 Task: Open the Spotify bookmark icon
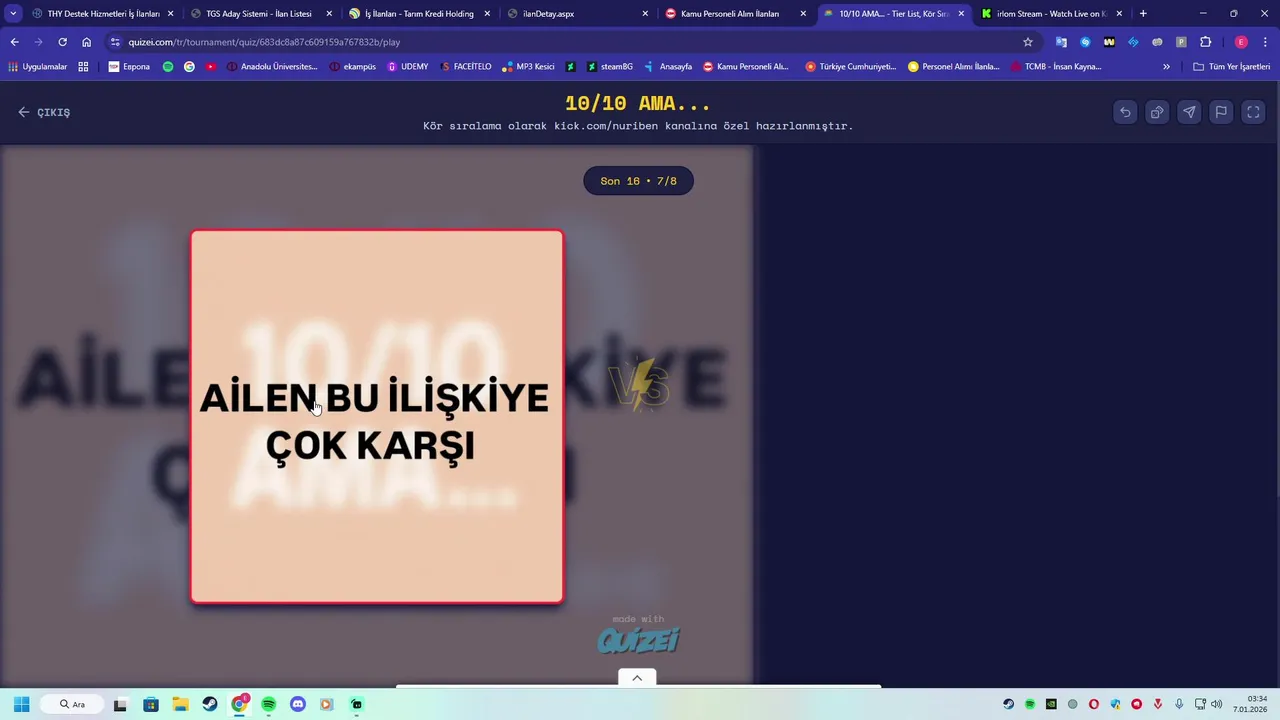(x=168, y=67)
